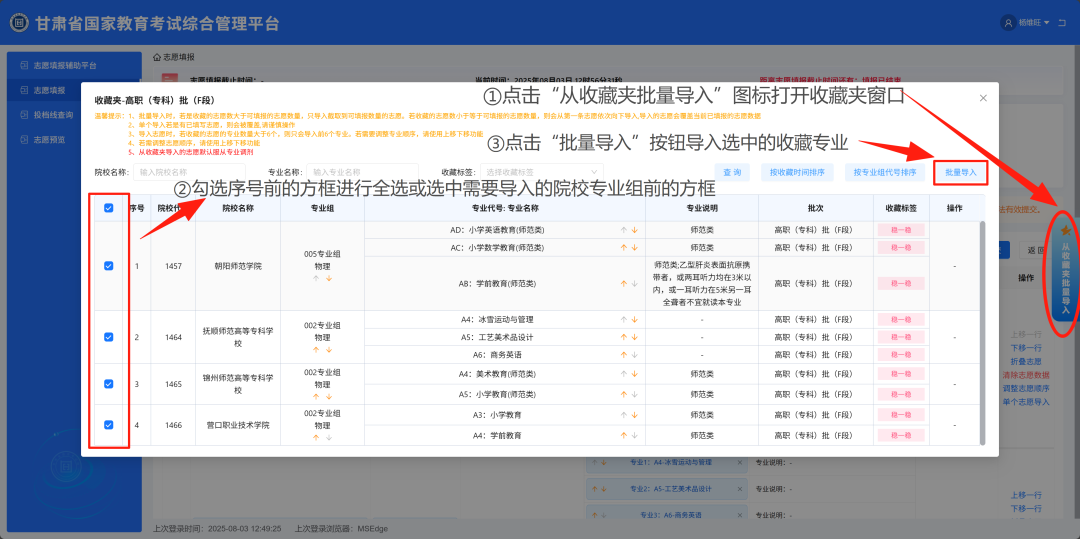Uncheck the row 2 抚顺师范高等专科学校 checkbox
This screenshot has height=539, width=1080.
[x=108, y=337]
